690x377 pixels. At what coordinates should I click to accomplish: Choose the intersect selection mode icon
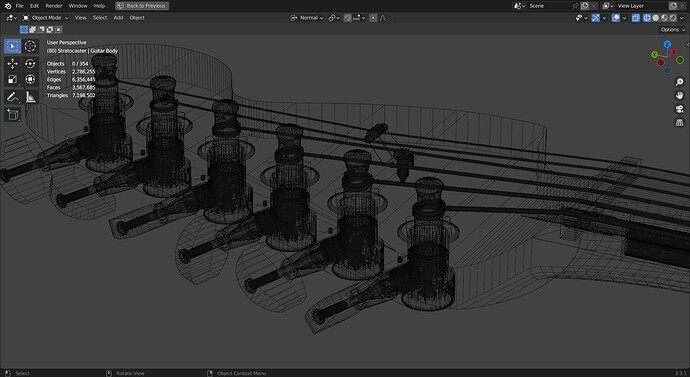[x=59, y=29]
